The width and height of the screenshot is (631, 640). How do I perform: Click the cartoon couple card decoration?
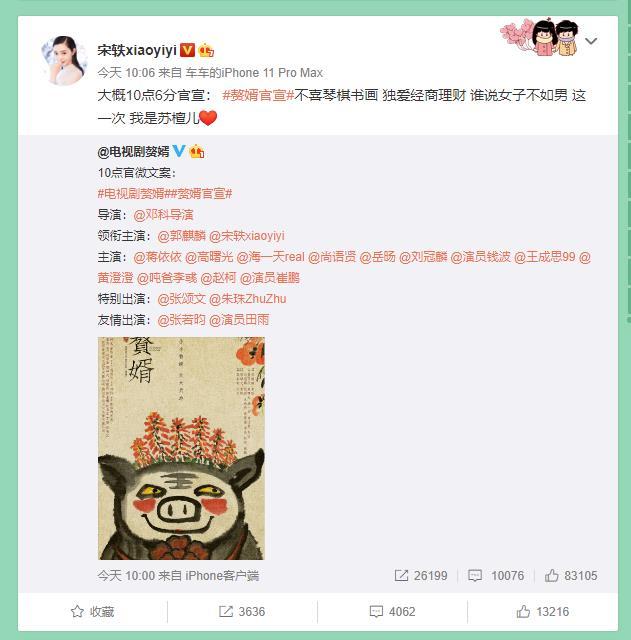point(540,38)
